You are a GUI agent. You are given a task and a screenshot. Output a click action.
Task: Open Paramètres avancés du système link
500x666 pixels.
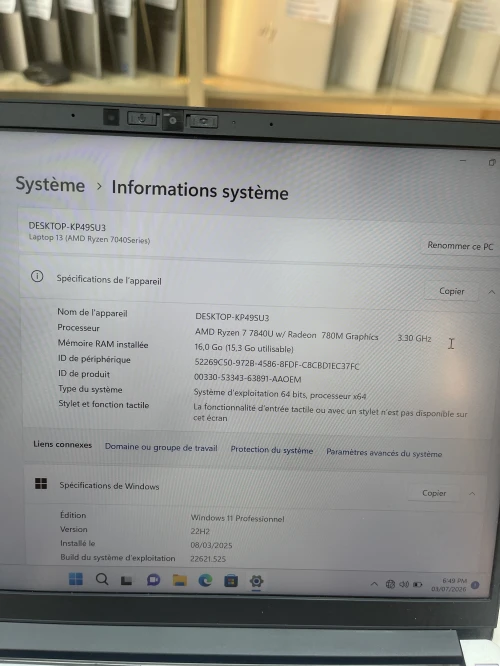click(x=384, y=453)
